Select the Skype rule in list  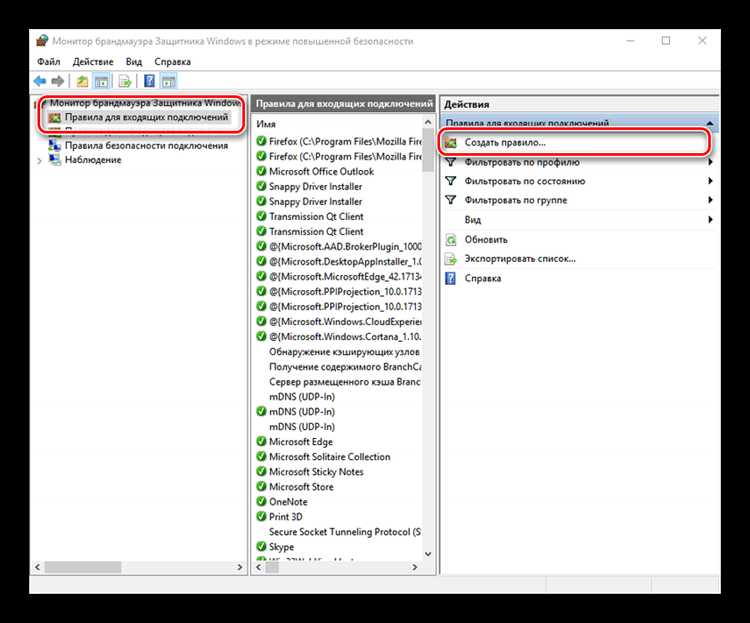coord(282,547)
